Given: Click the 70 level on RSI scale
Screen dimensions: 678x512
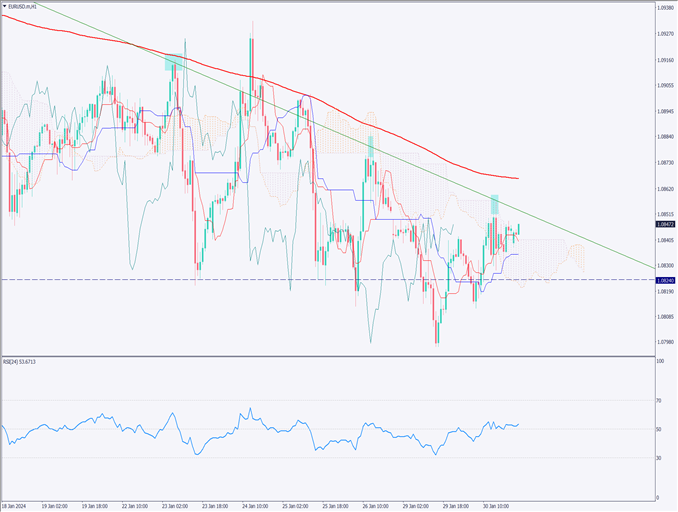Looking at the screenshot, I should pyautogui.click(x=659, y=401).
